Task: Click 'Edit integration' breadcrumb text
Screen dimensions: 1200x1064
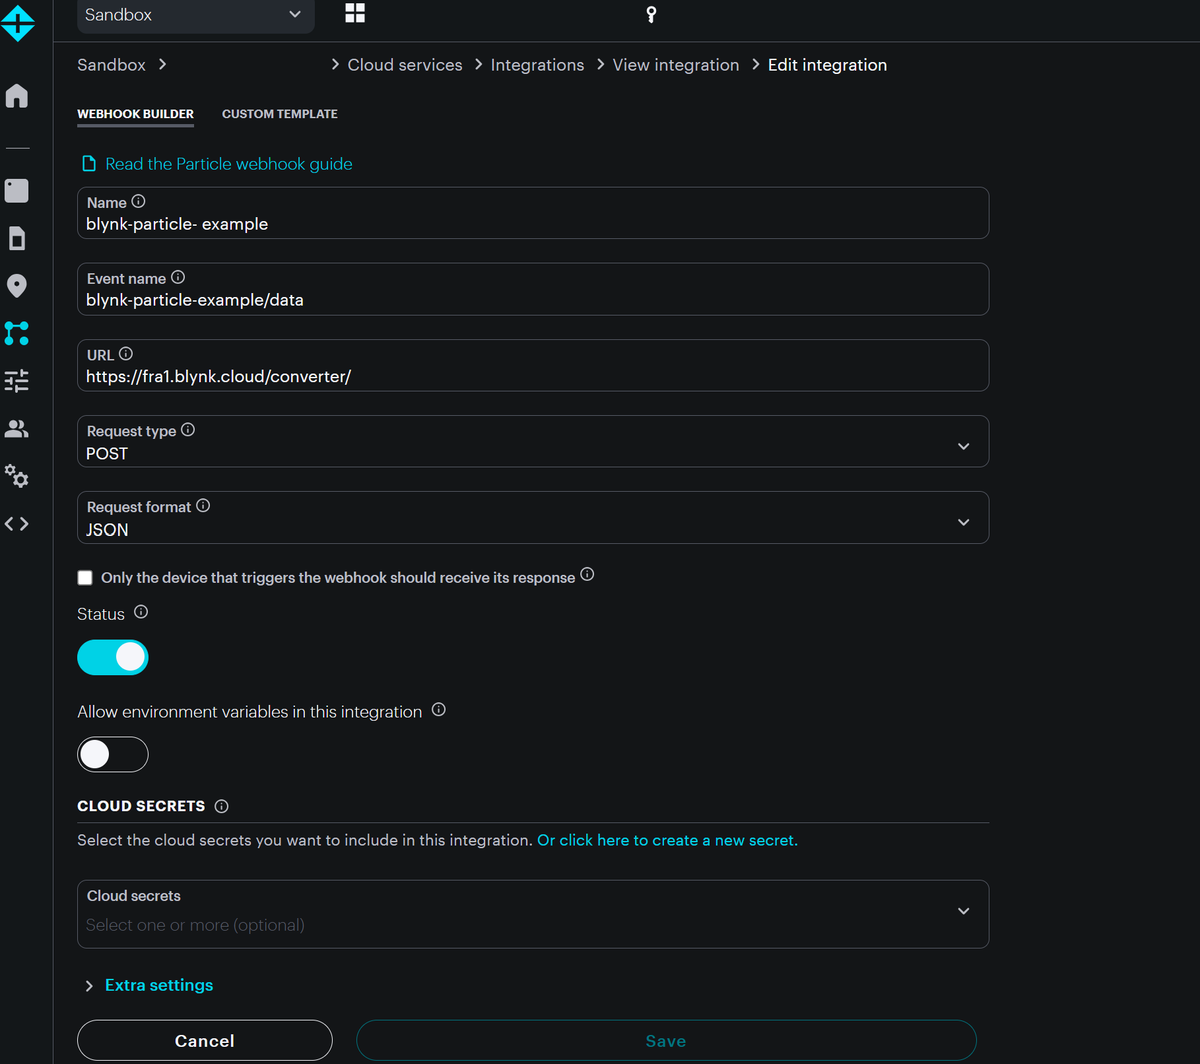Action: 827,65
